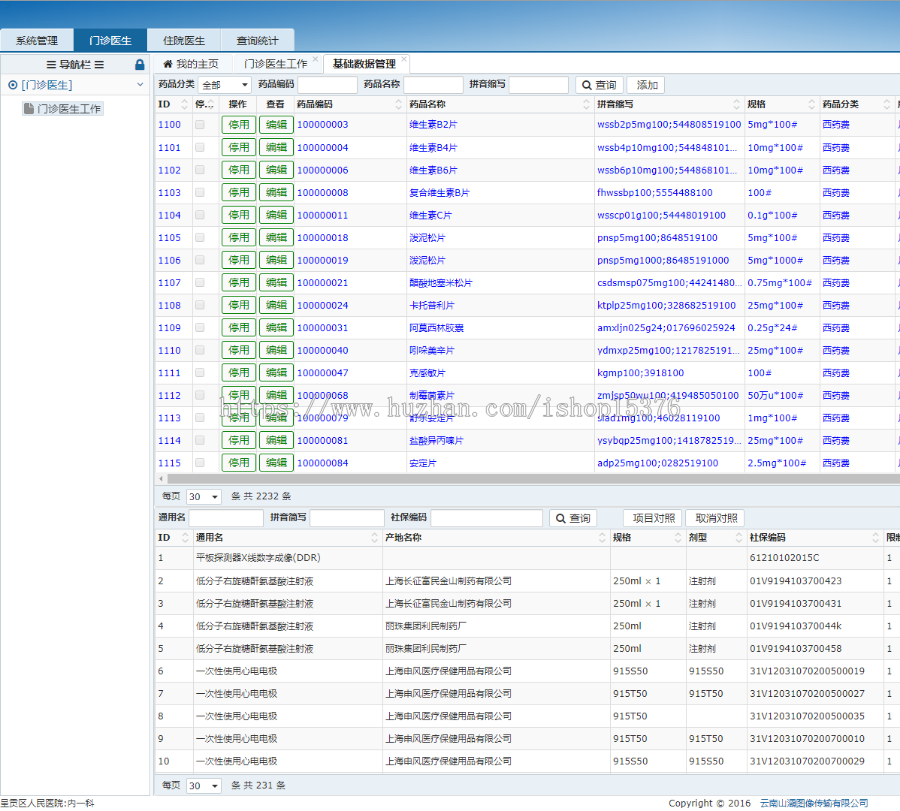The height and width of the screenshot is (811, 900).
Task: Collapse the [门诊医生] navigation section
Action: pos(140,86)
